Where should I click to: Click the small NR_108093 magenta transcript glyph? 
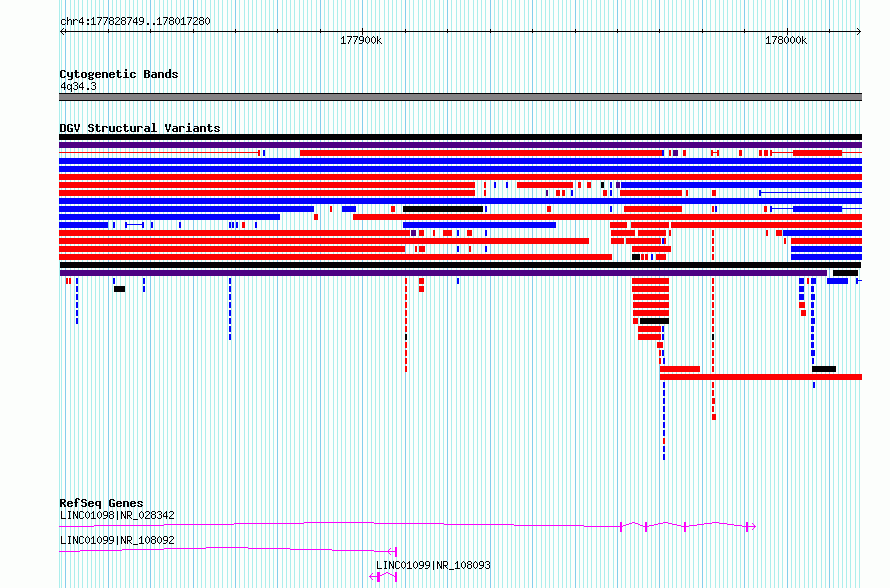click(383, 577)
